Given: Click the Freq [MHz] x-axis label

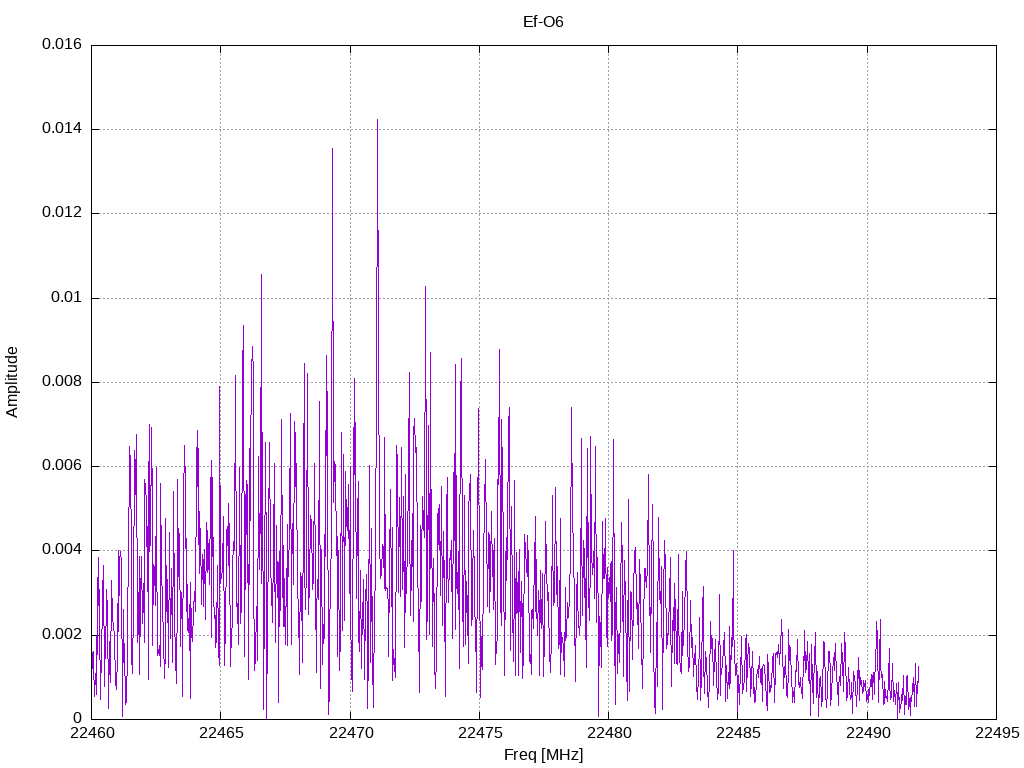Looking at the screenshot, I should 543,754.
